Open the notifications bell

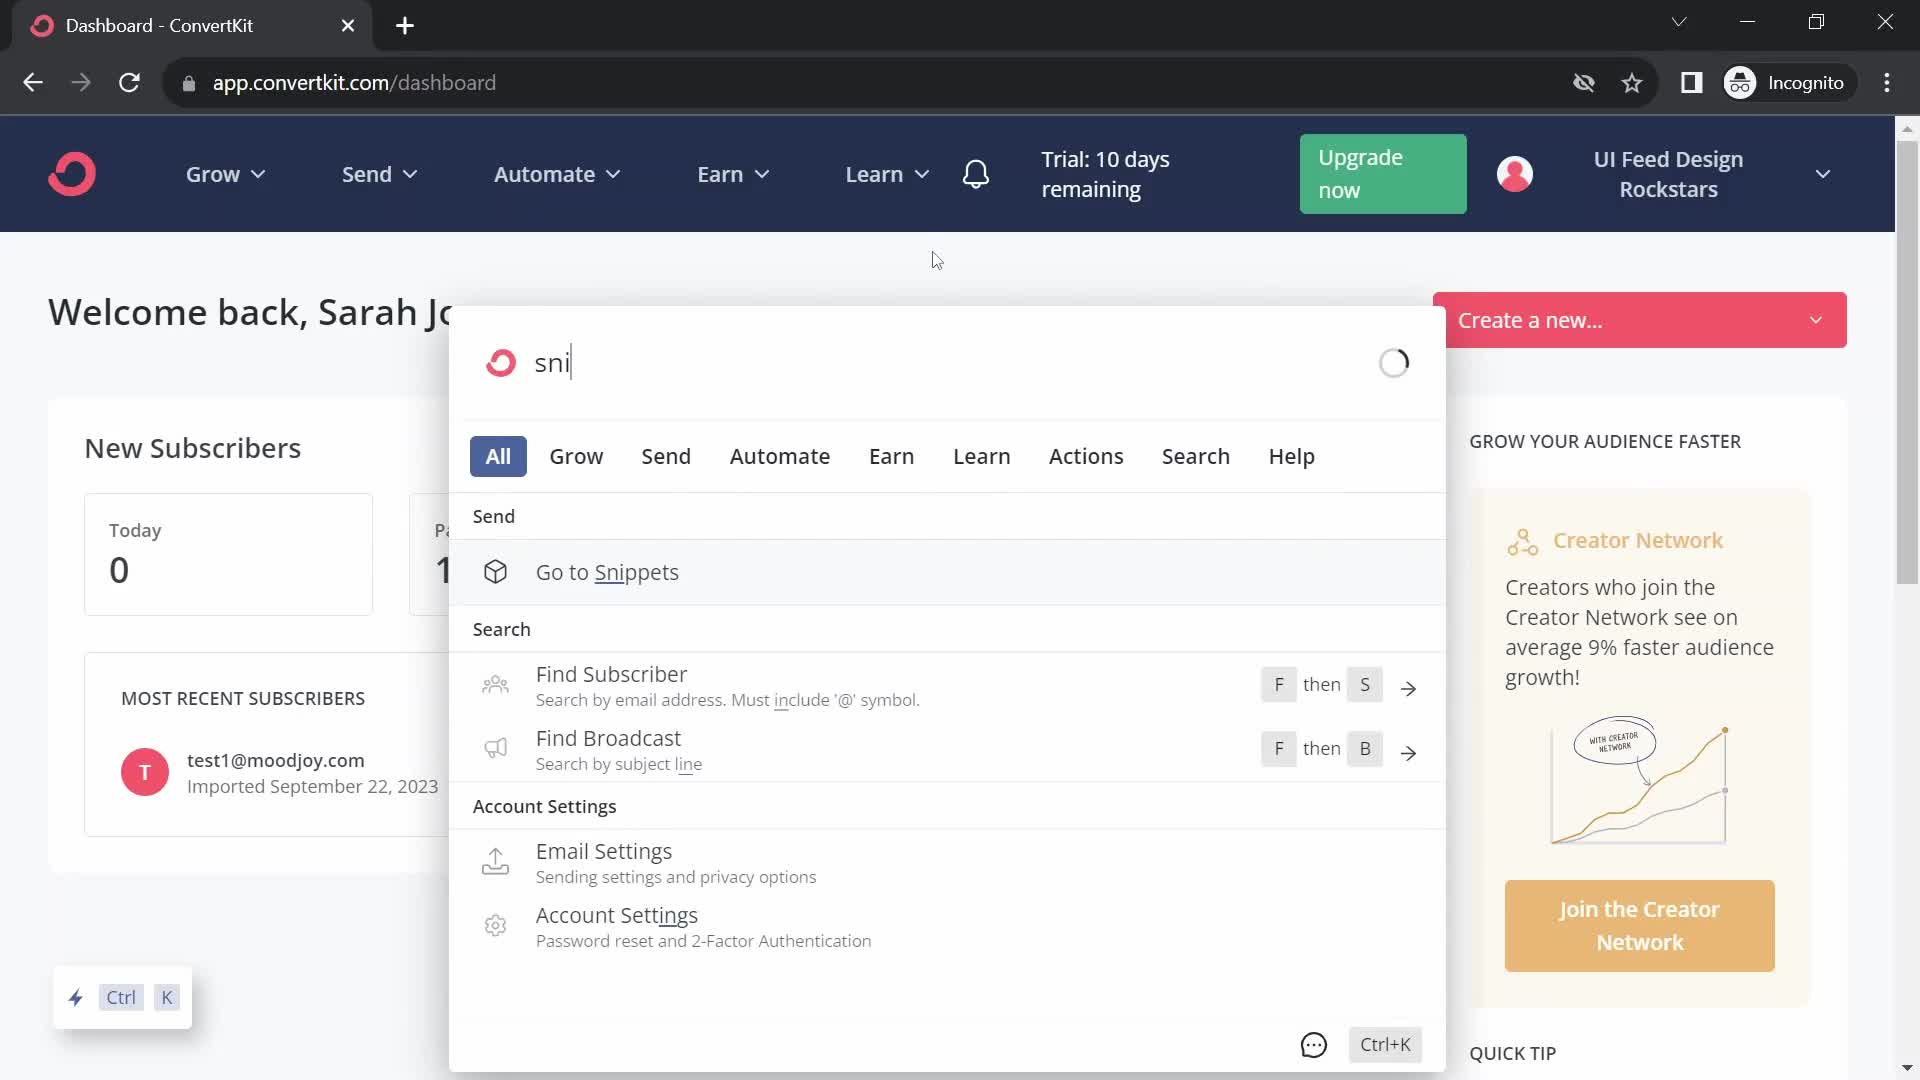pos(976,174)
